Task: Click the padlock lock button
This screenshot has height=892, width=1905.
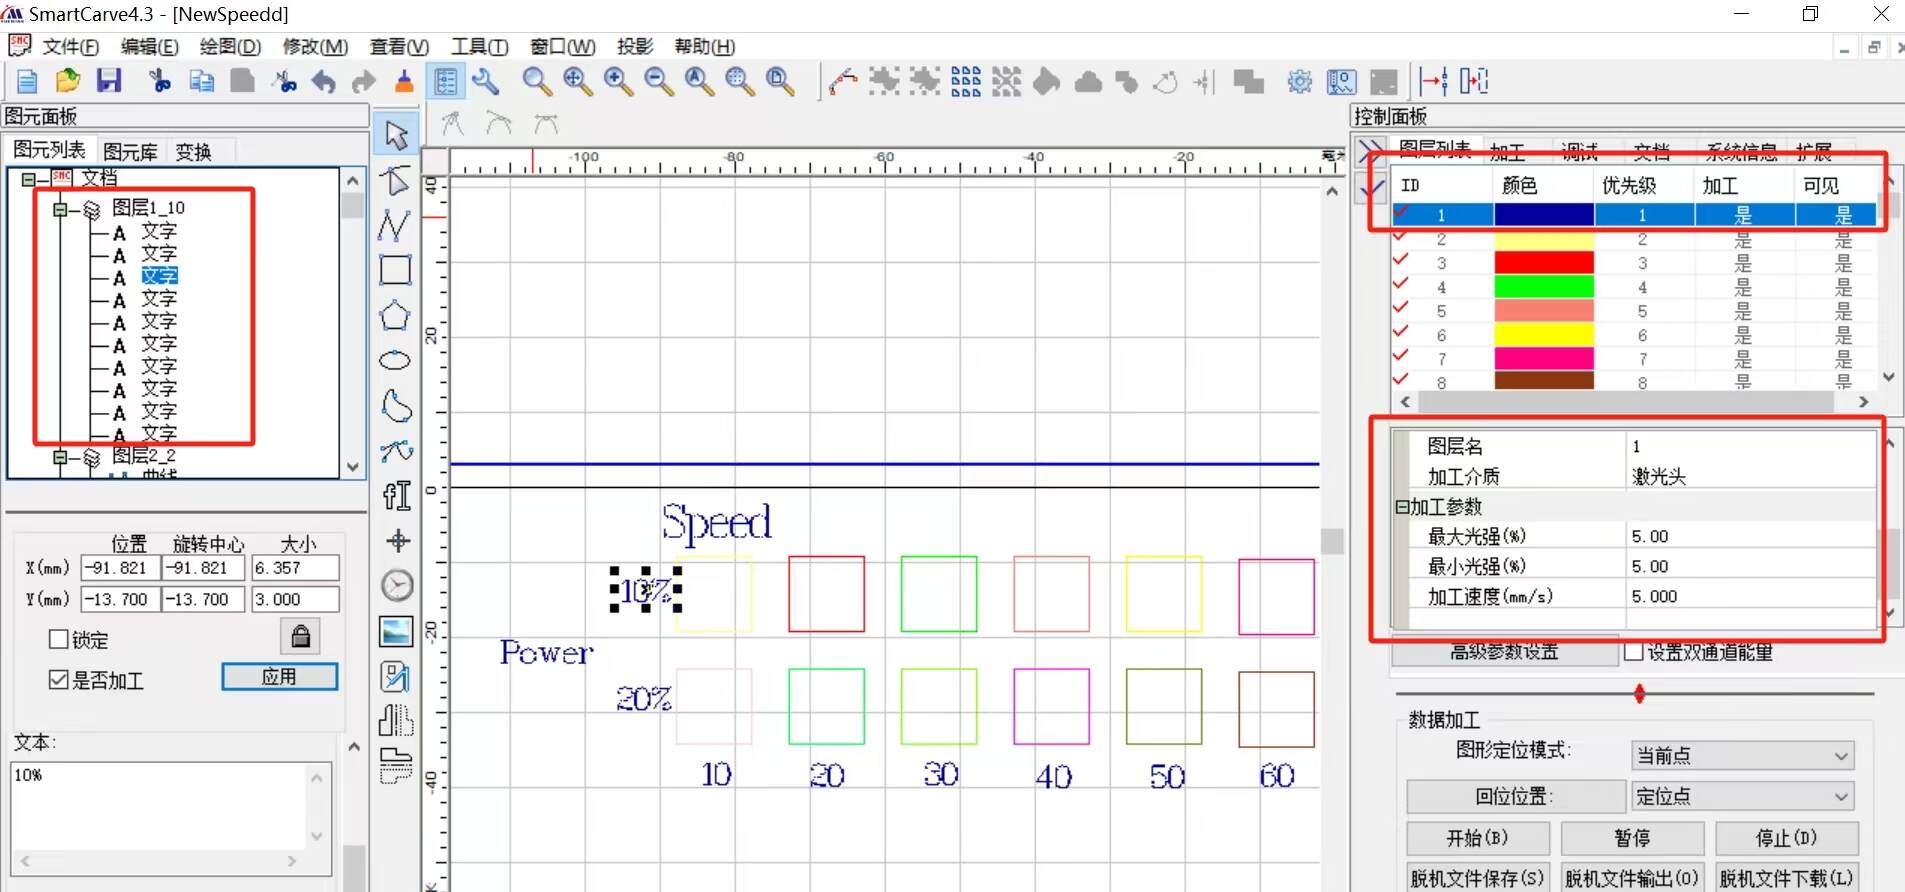Action: pos(300,636)
